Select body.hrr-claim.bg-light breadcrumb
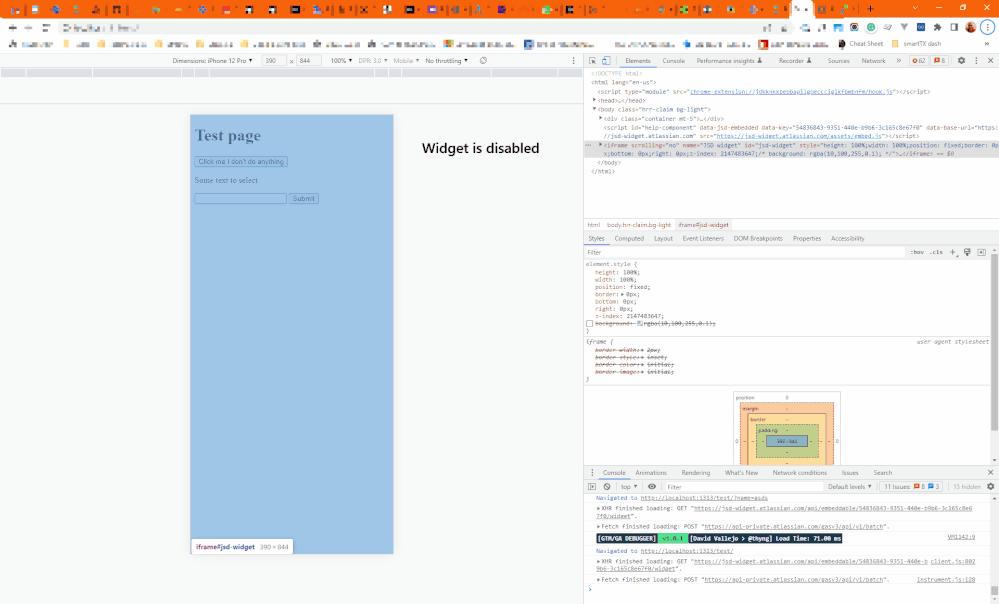 pyautogui.click(x=638, y=225)
